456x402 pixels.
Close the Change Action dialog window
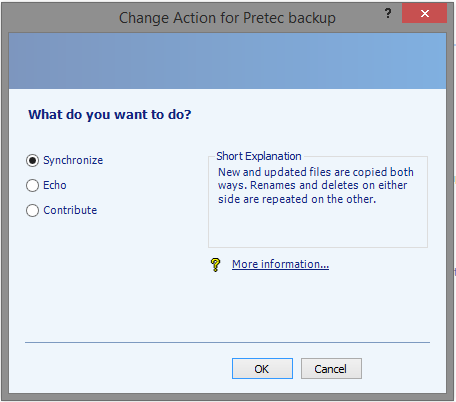click(x=424, y=13)
